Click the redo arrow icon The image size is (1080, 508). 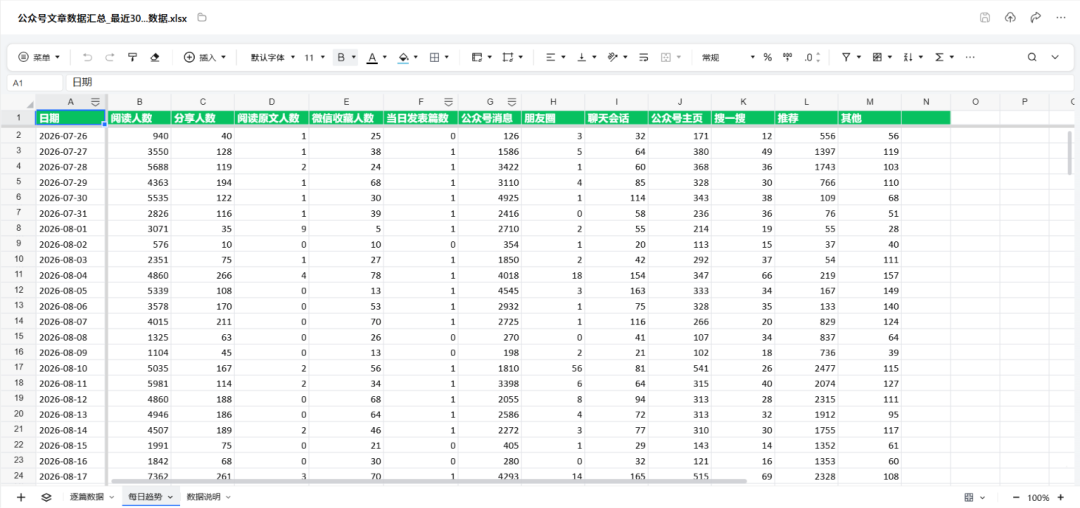coord(110,58)
